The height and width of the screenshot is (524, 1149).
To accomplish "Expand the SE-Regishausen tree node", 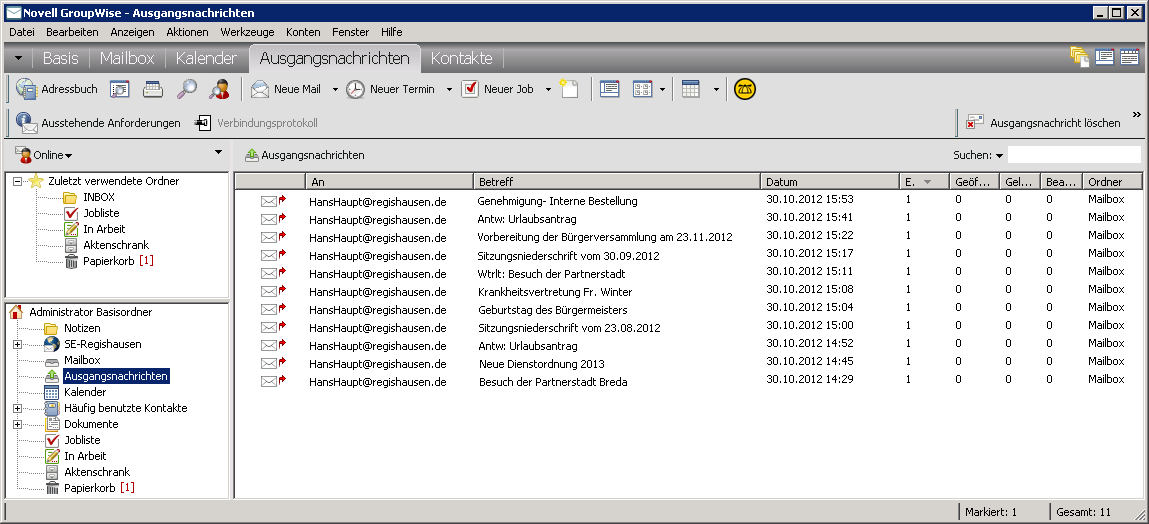I will tap(17, 344).
